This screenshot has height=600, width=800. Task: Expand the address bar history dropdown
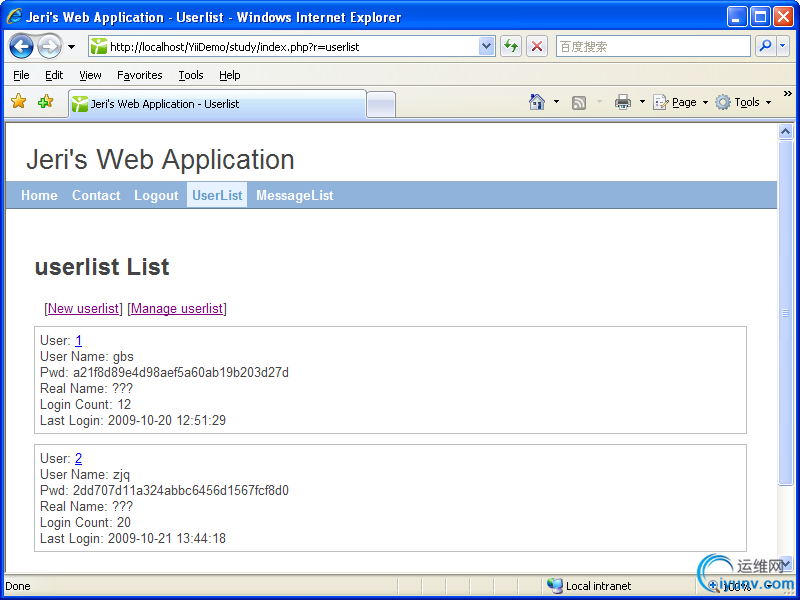(x=486, y=46)
